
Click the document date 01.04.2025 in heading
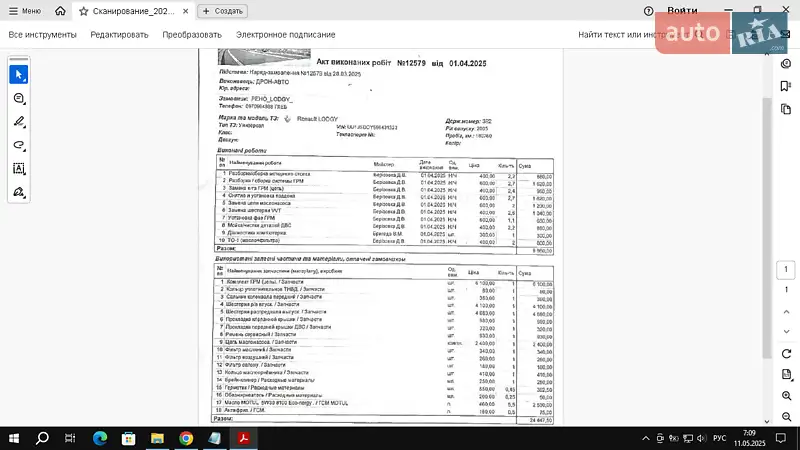click(x=468, y=63)
